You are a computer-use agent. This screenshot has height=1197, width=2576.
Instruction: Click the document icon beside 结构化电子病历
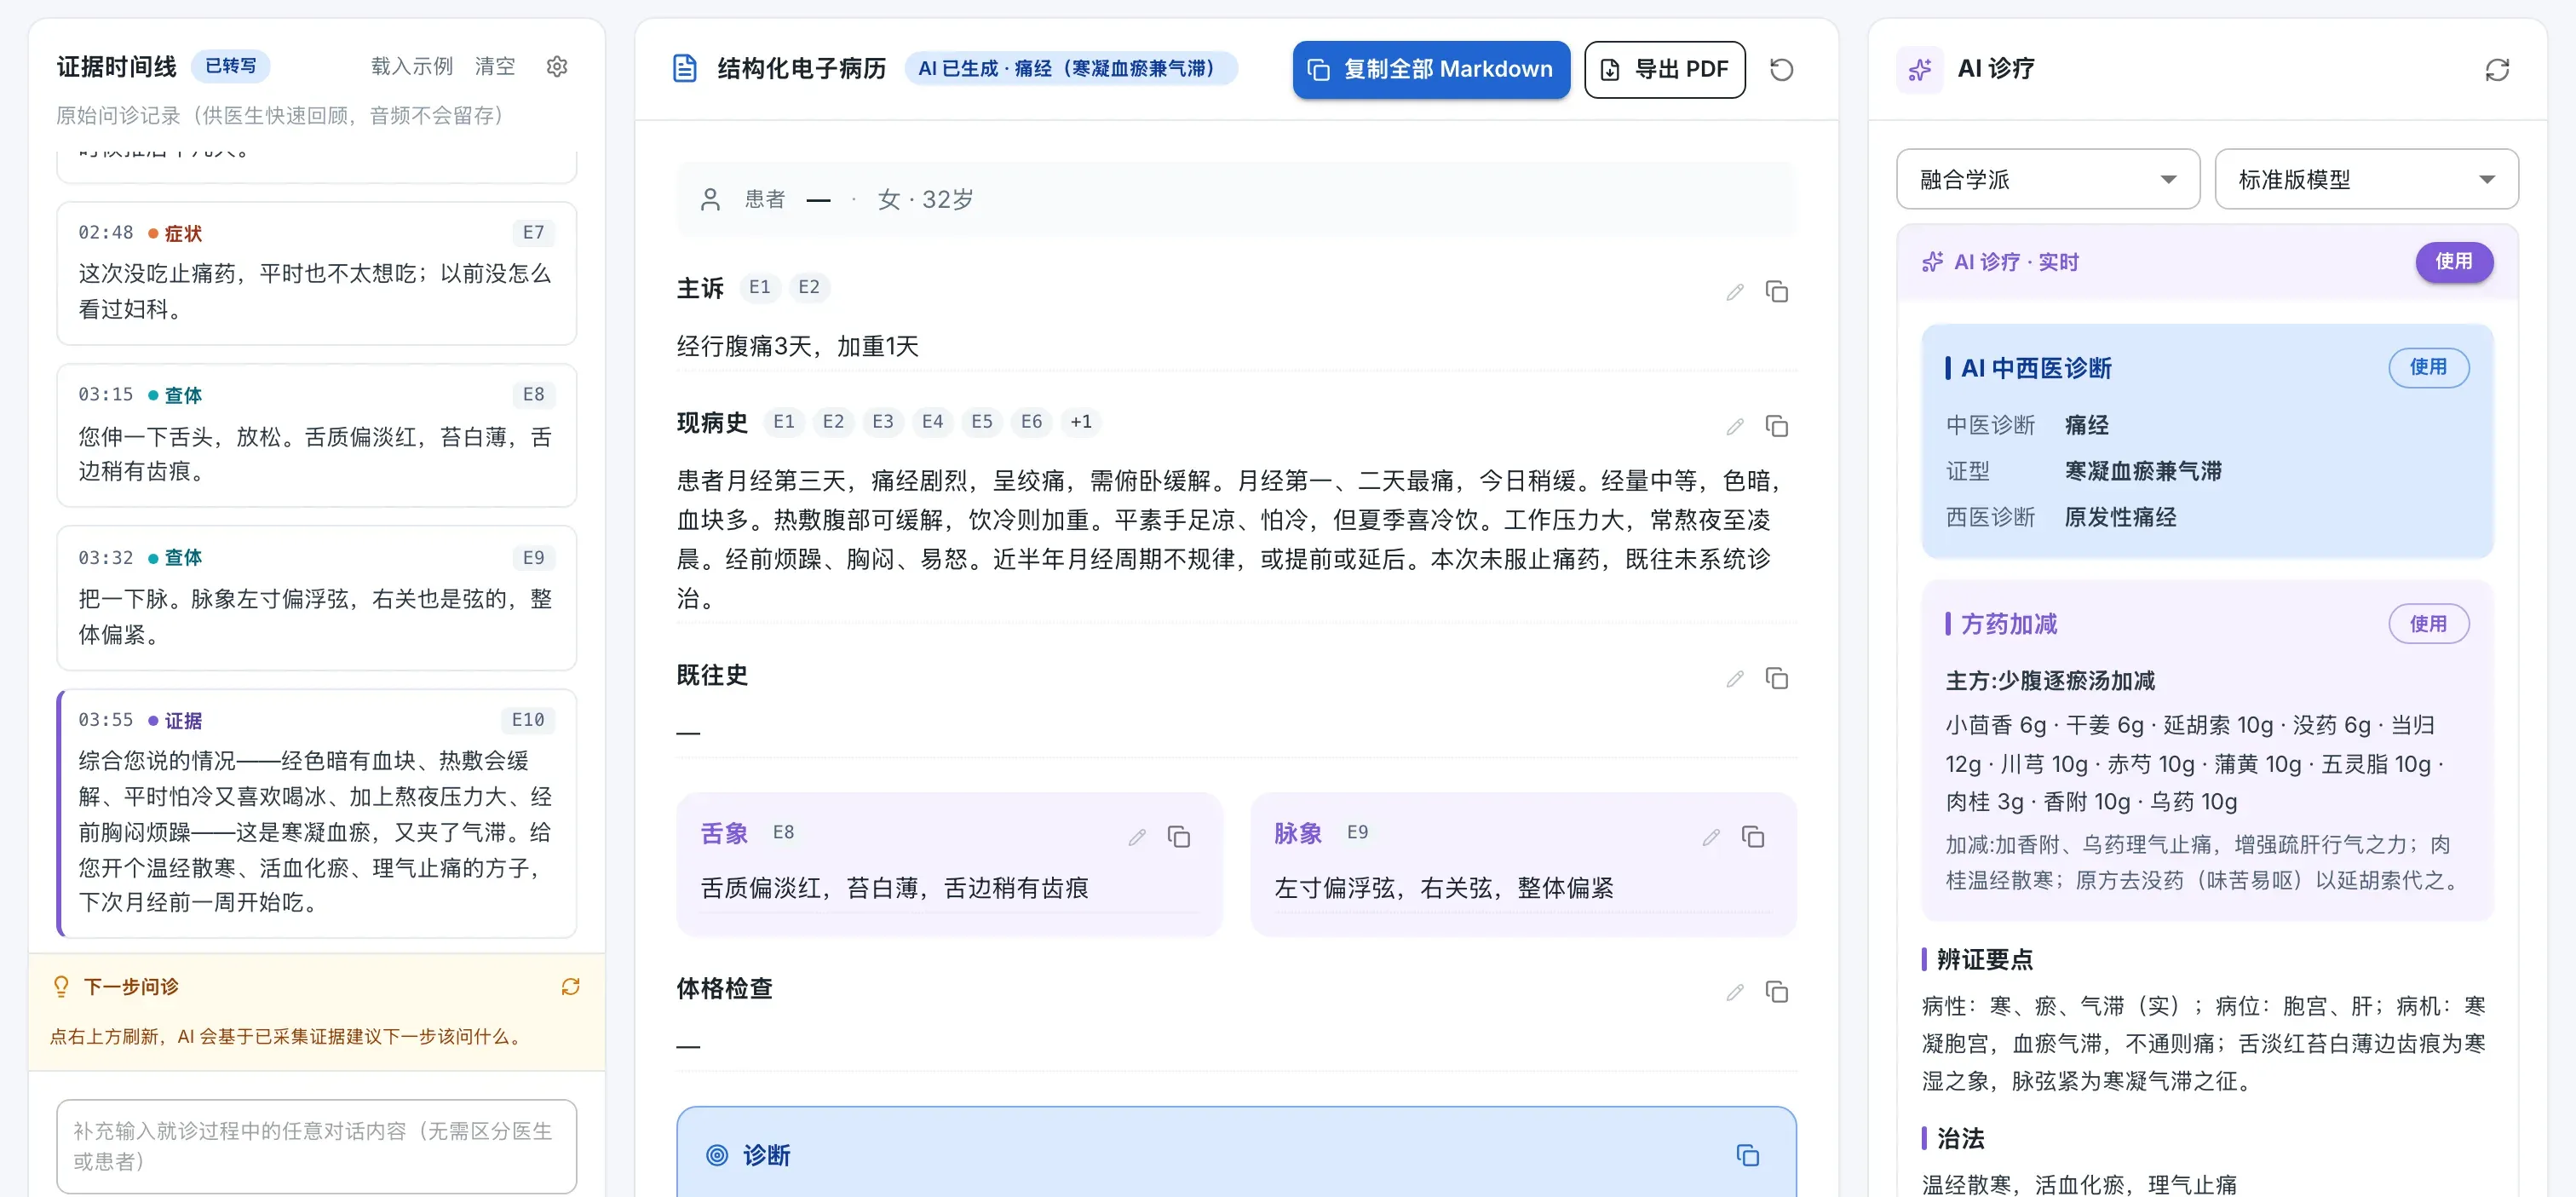tap(685, 68)
